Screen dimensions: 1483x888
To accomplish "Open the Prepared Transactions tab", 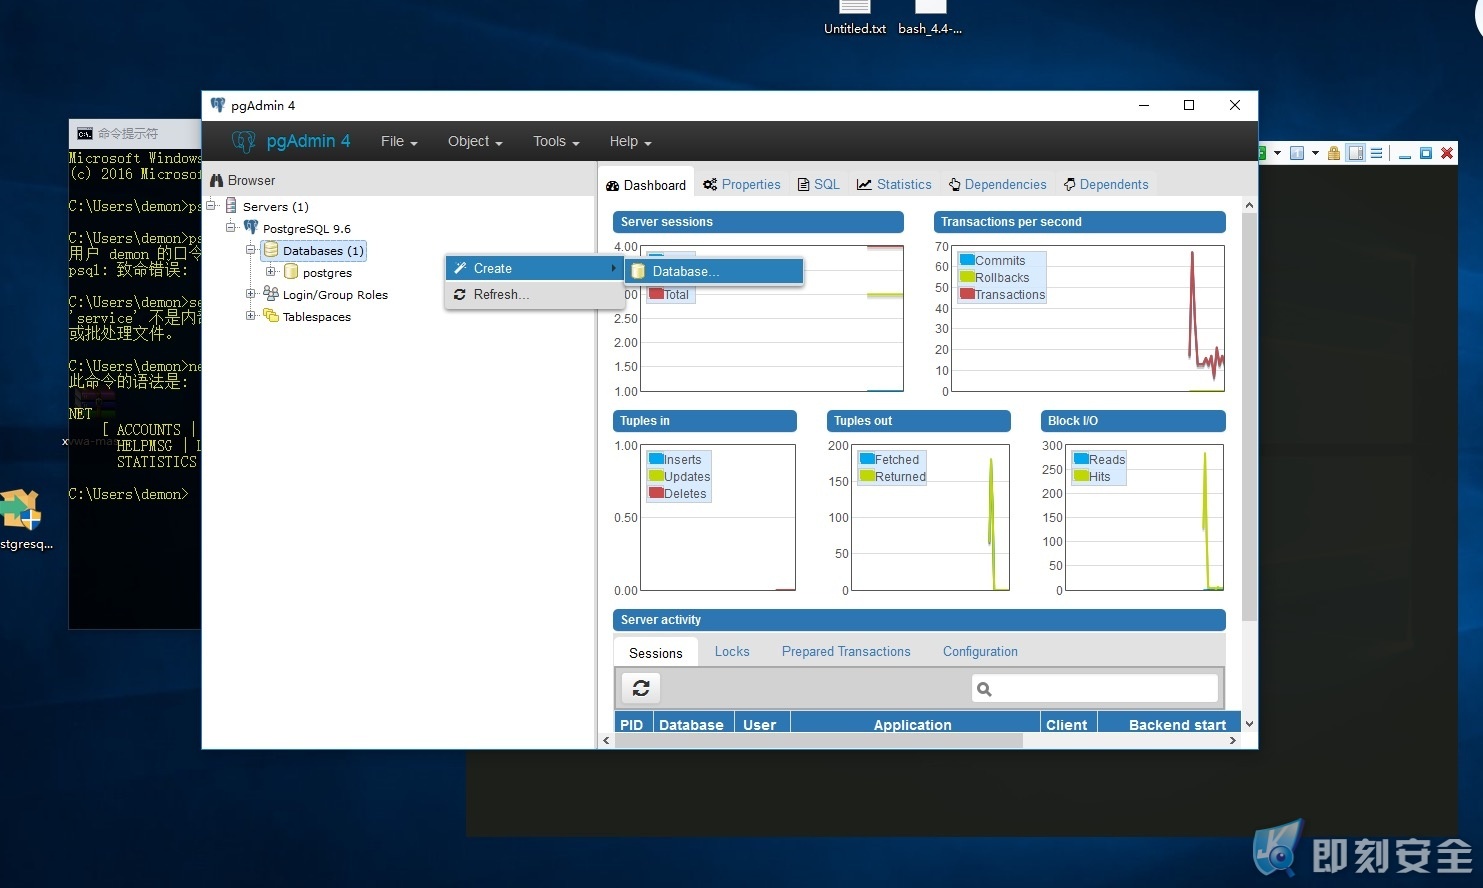I will point(846,652).
